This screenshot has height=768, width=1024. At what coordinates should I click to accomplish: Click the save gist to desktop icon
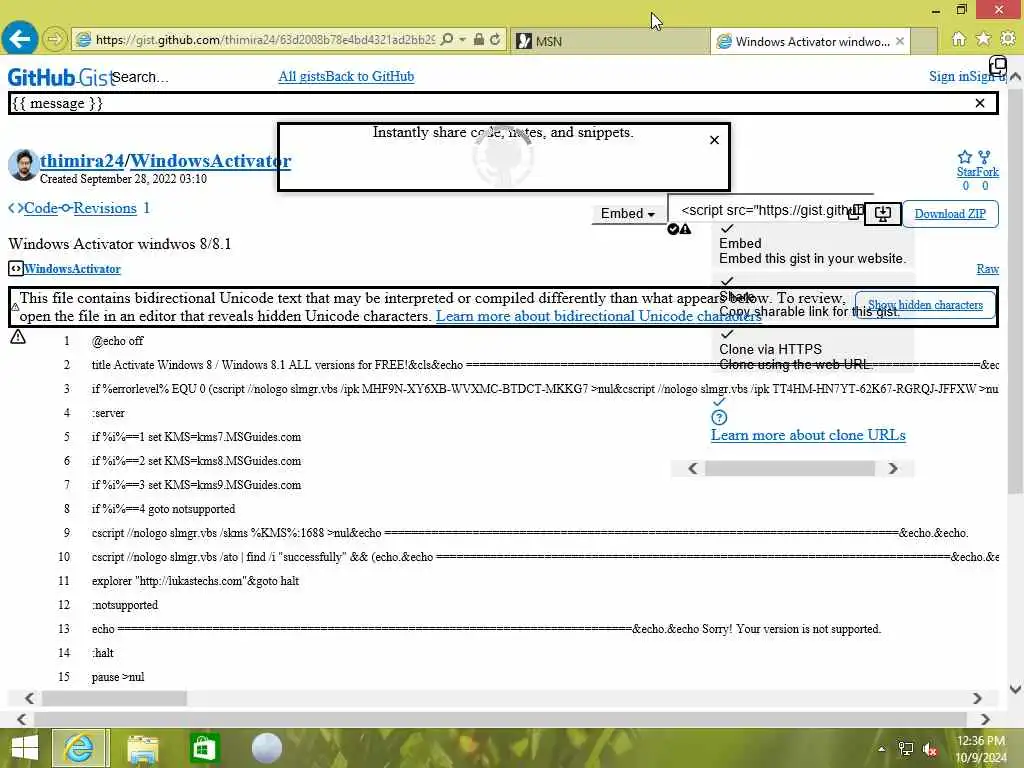(x=882, y=214)
